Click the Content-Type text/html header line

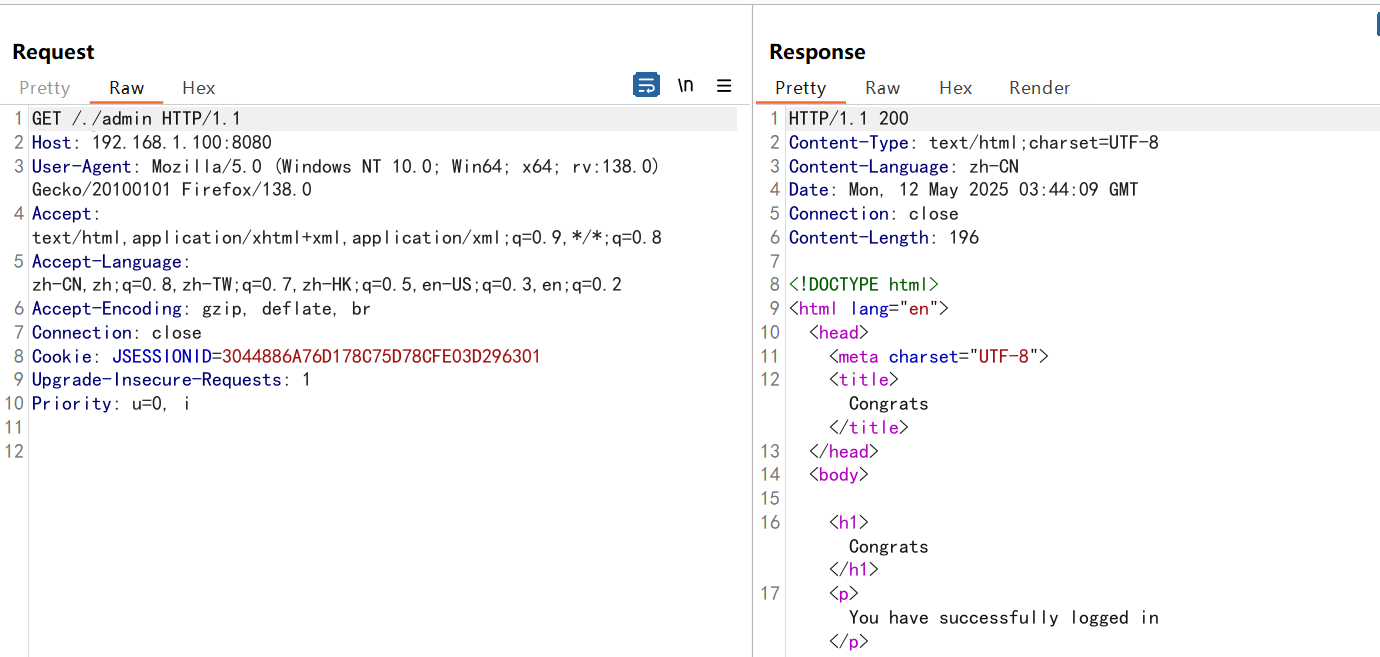pyautogui.click(x=974, y=143)
